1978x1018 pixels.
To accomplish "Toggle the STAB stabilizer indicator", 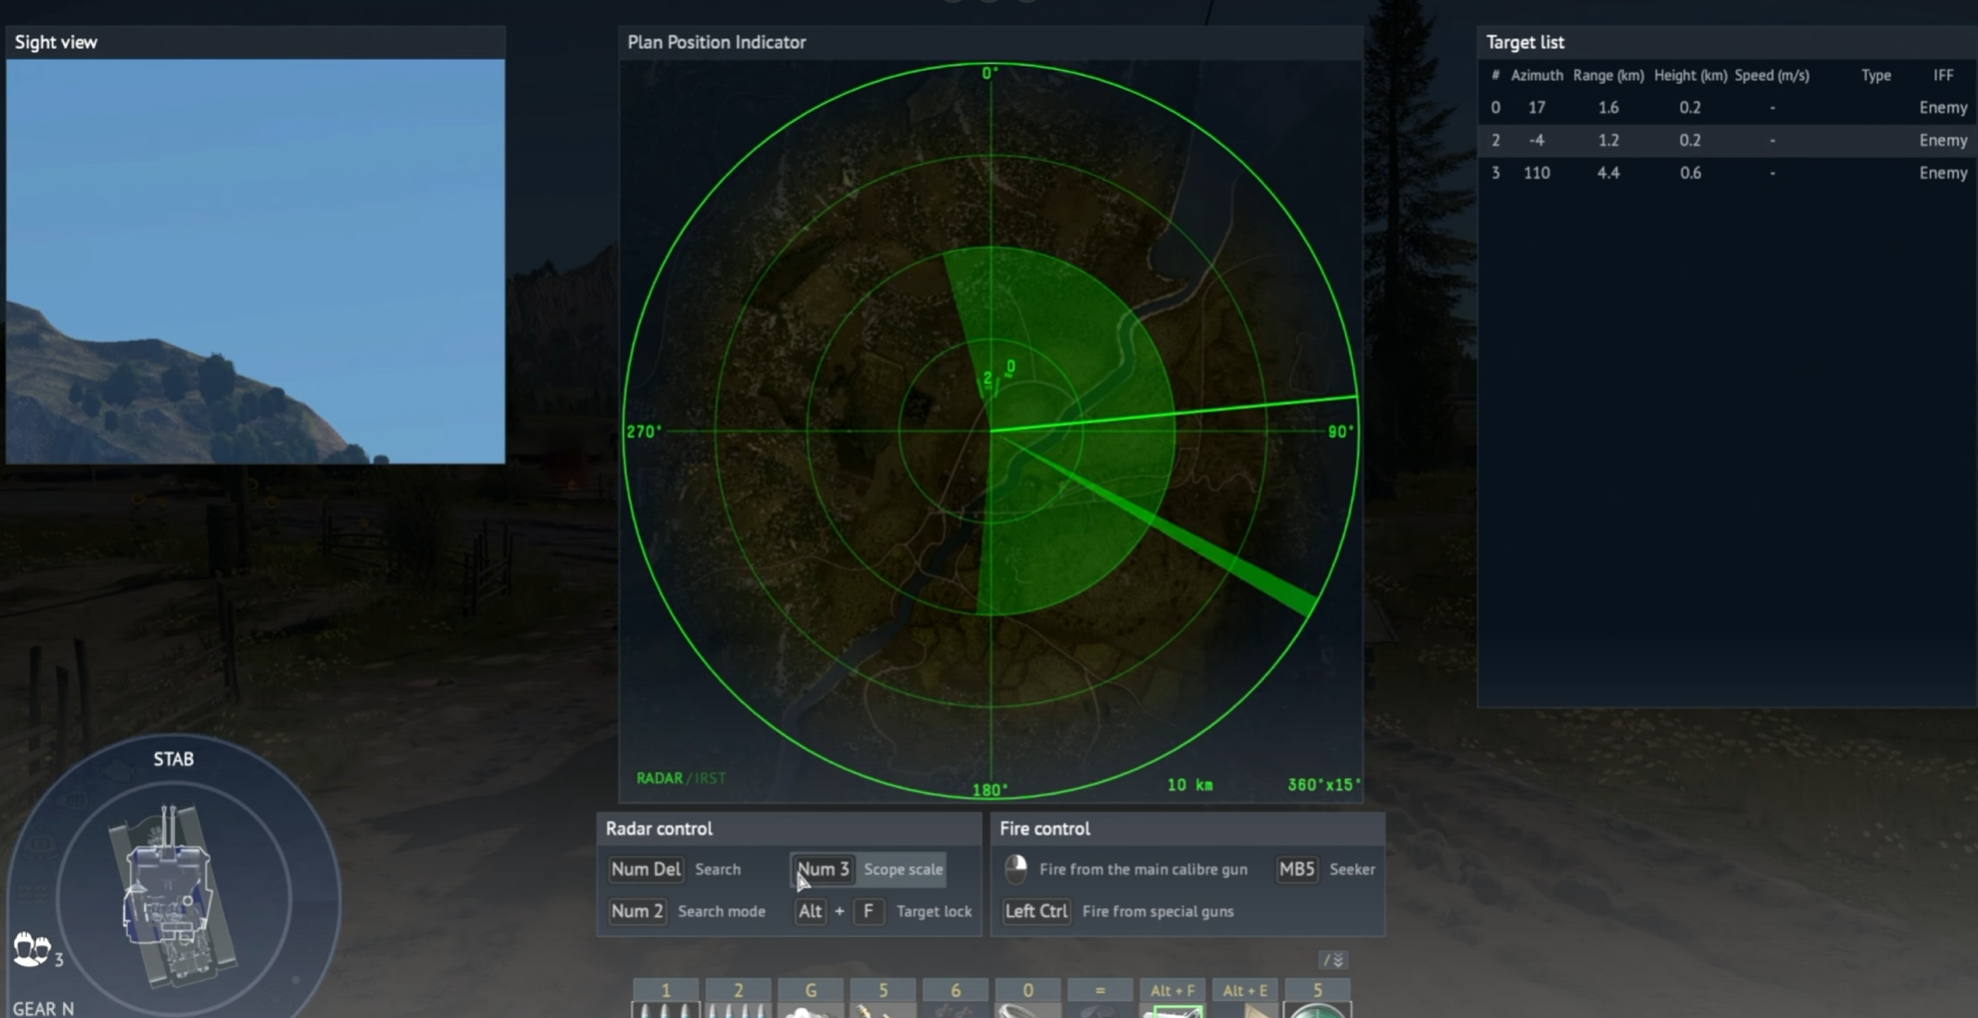I will click(x=173, y=759).
